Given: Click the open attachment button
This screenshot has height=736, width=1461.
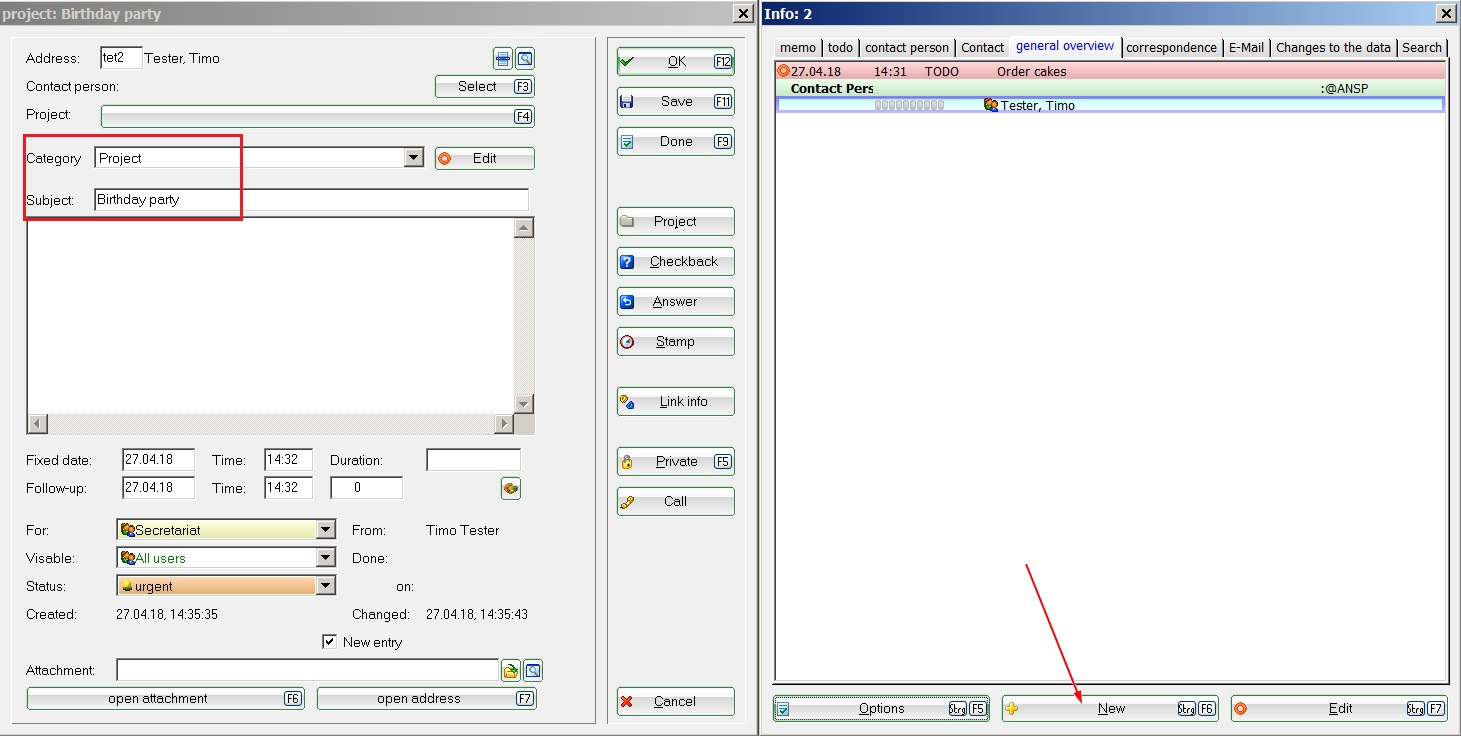Looking at the screenshot, I should 165,699.
